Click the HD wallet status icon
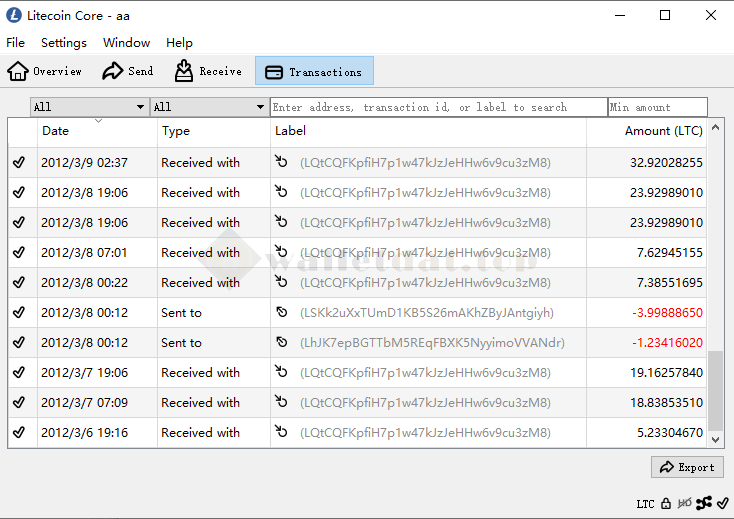Viewport: 734px width, 519px height. (x=684, y=503)
